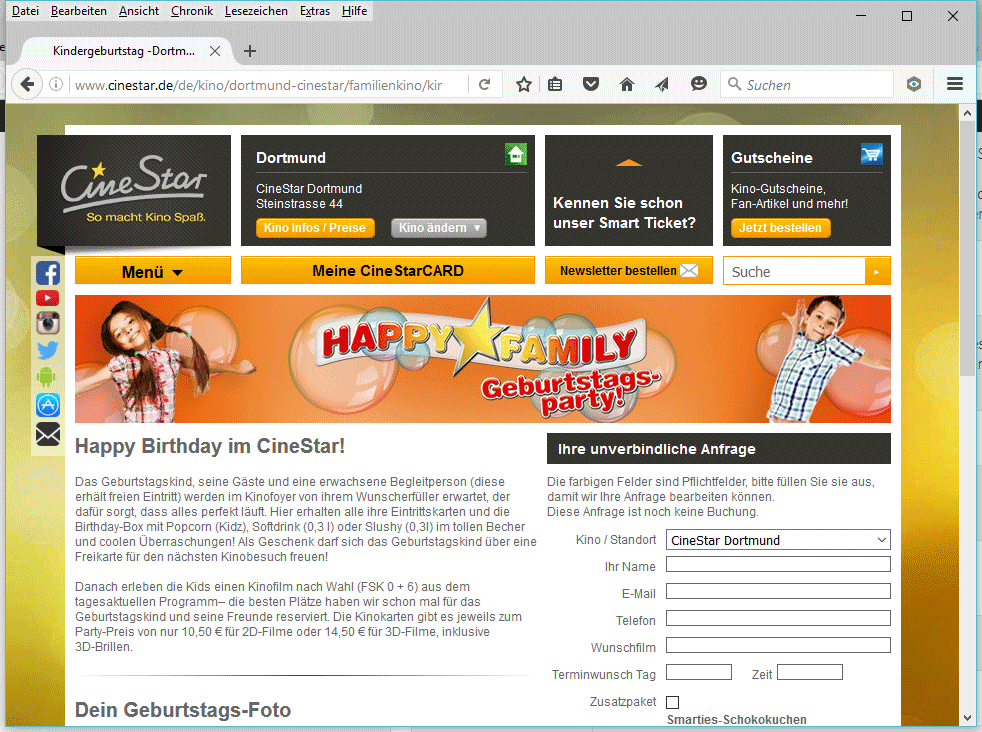The height and width of the screenshot is (732, 982).
Task: Click the scrollbar up arrow
Action: 967,113
